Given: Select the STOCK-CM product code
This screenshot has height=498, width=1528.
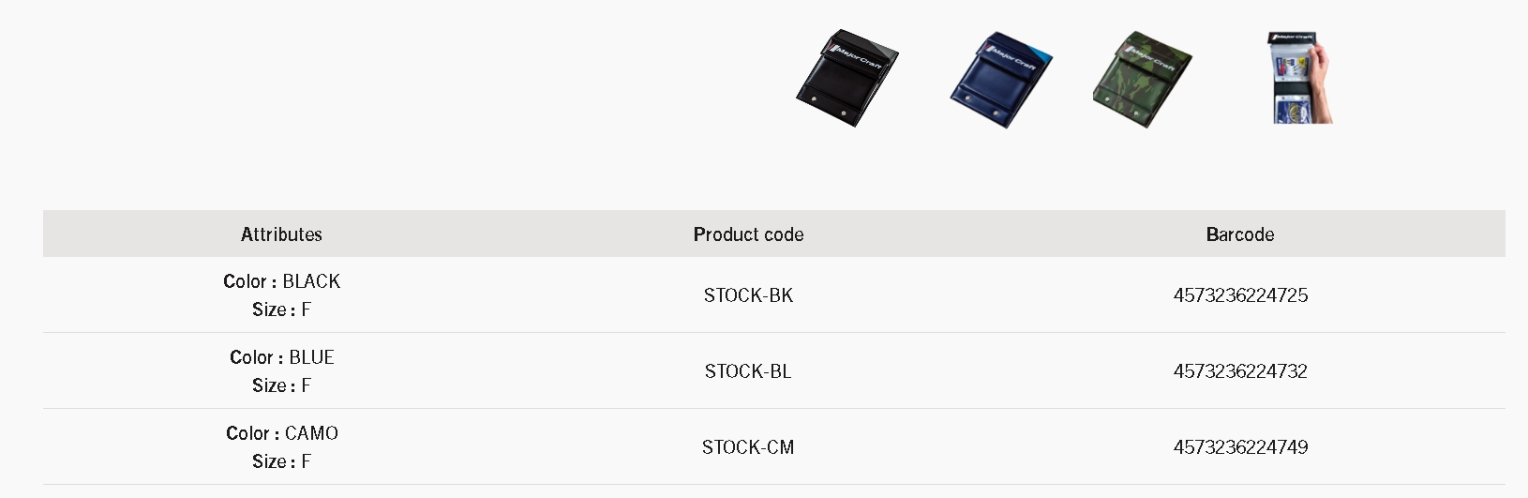Looking at the screenshot, I should pos(748,447).
